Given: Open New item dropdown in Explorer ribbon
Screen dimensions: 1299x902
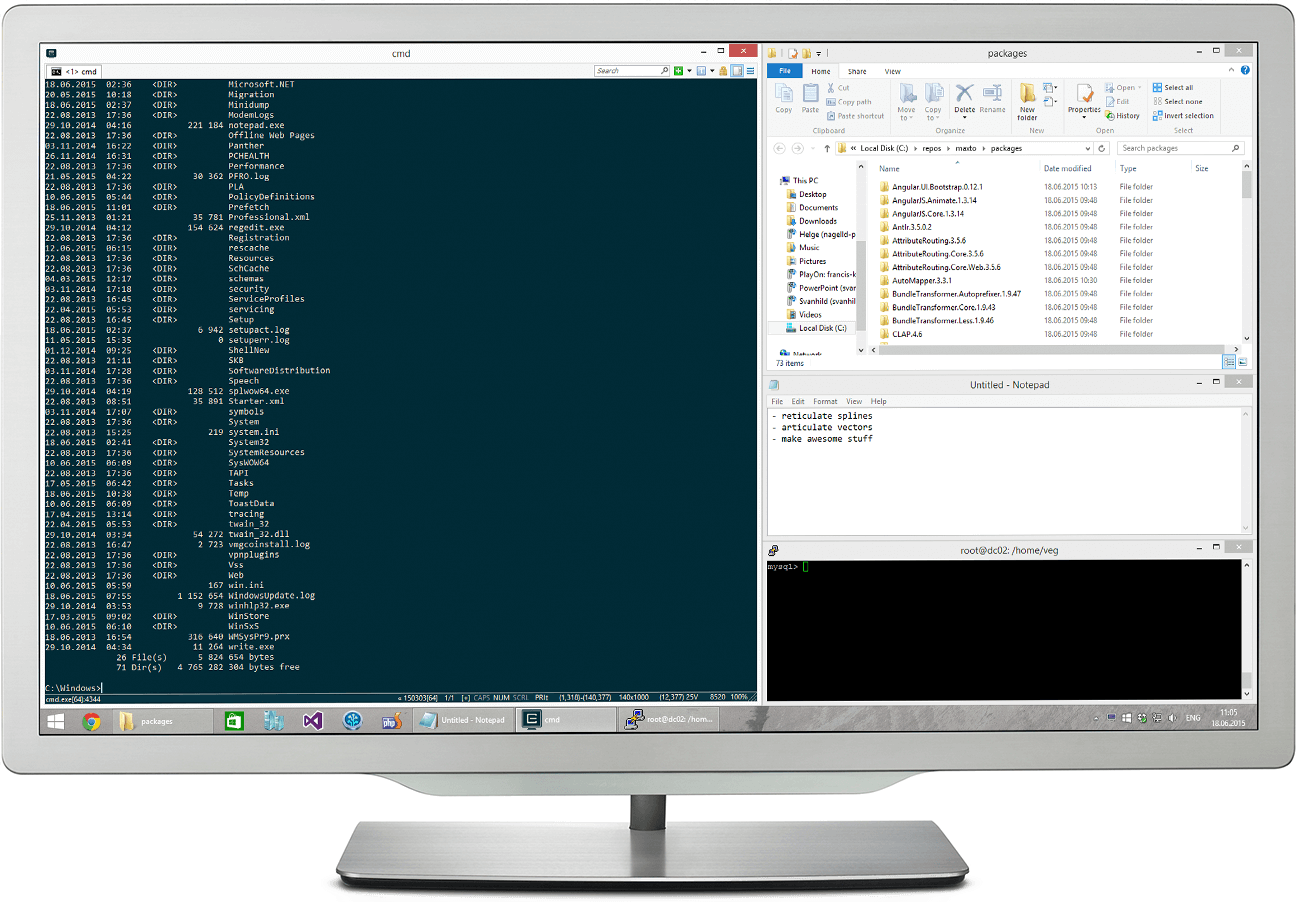Looking at the screenshot, I should pos(1050,88).
